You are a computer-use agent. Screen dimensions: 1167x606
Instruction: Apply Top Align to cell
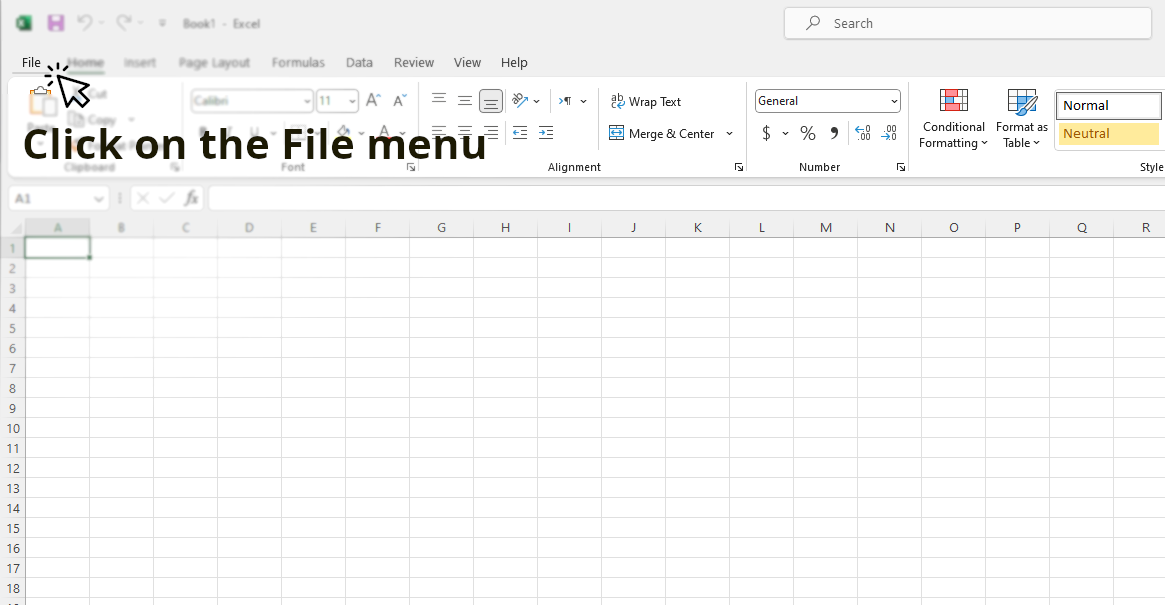(x=439, y=100)
